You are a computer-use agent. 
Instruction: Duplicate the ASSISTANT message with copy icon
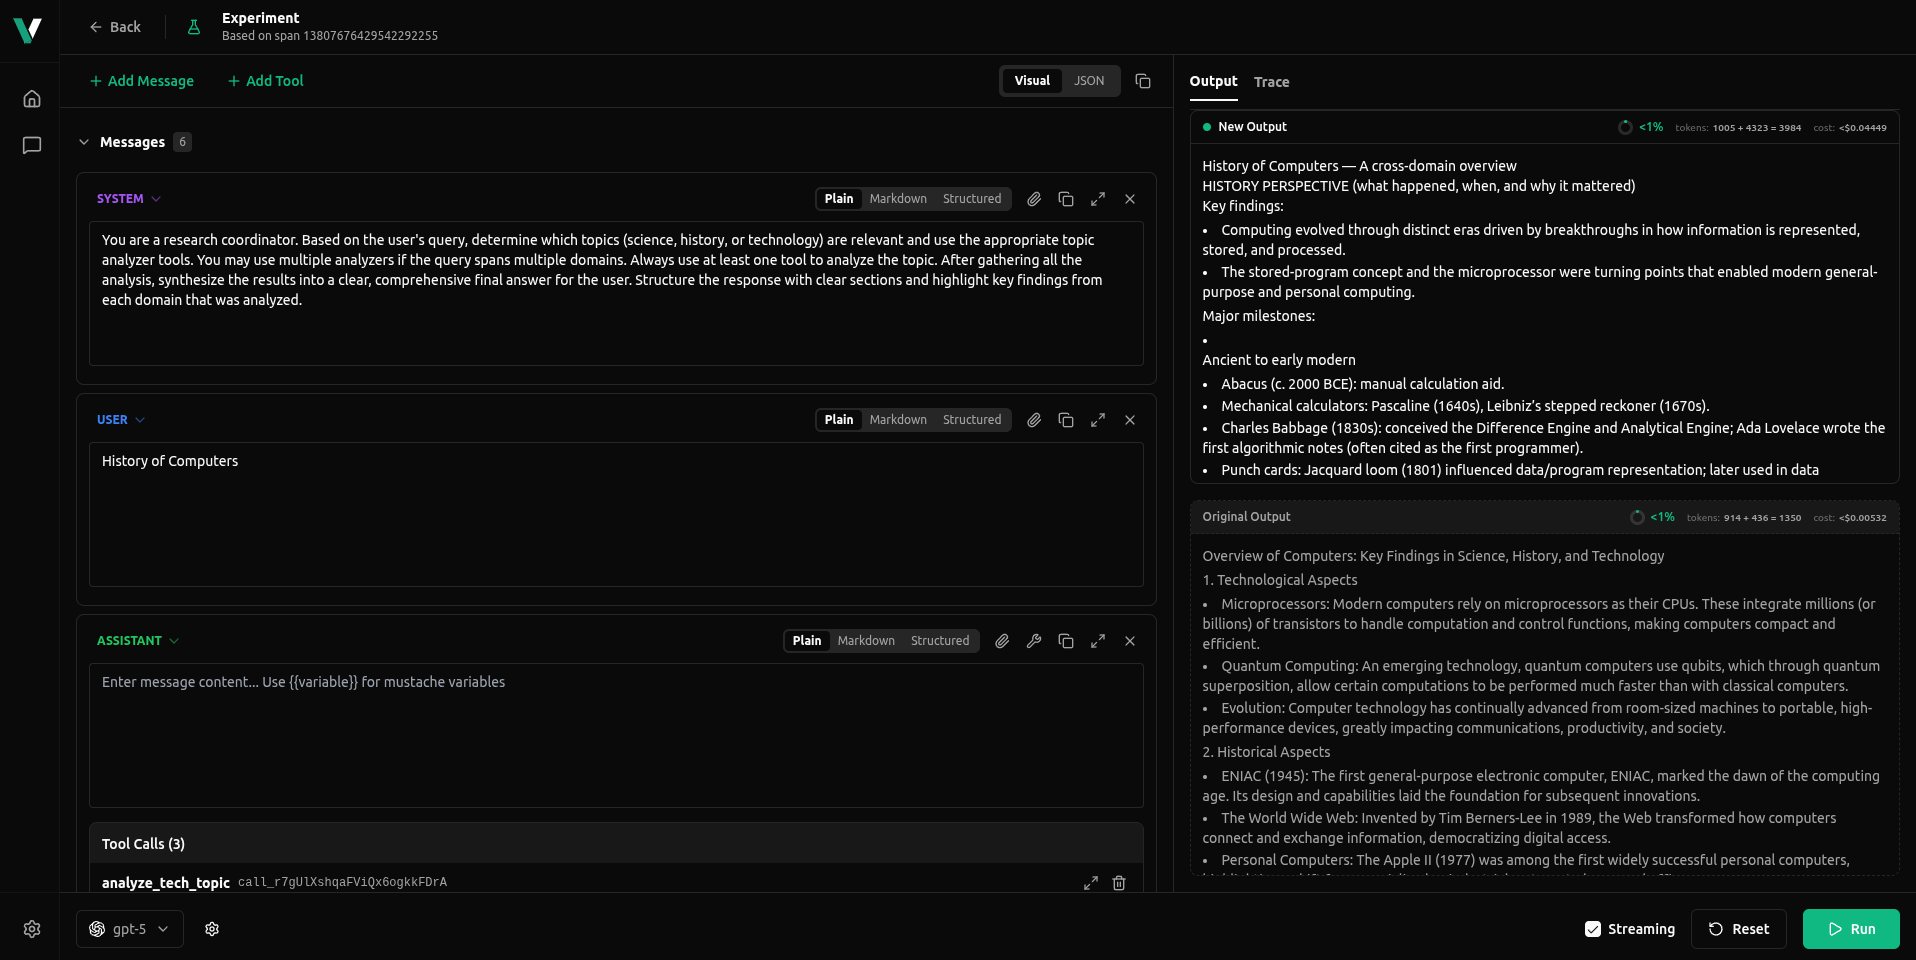1066,641
